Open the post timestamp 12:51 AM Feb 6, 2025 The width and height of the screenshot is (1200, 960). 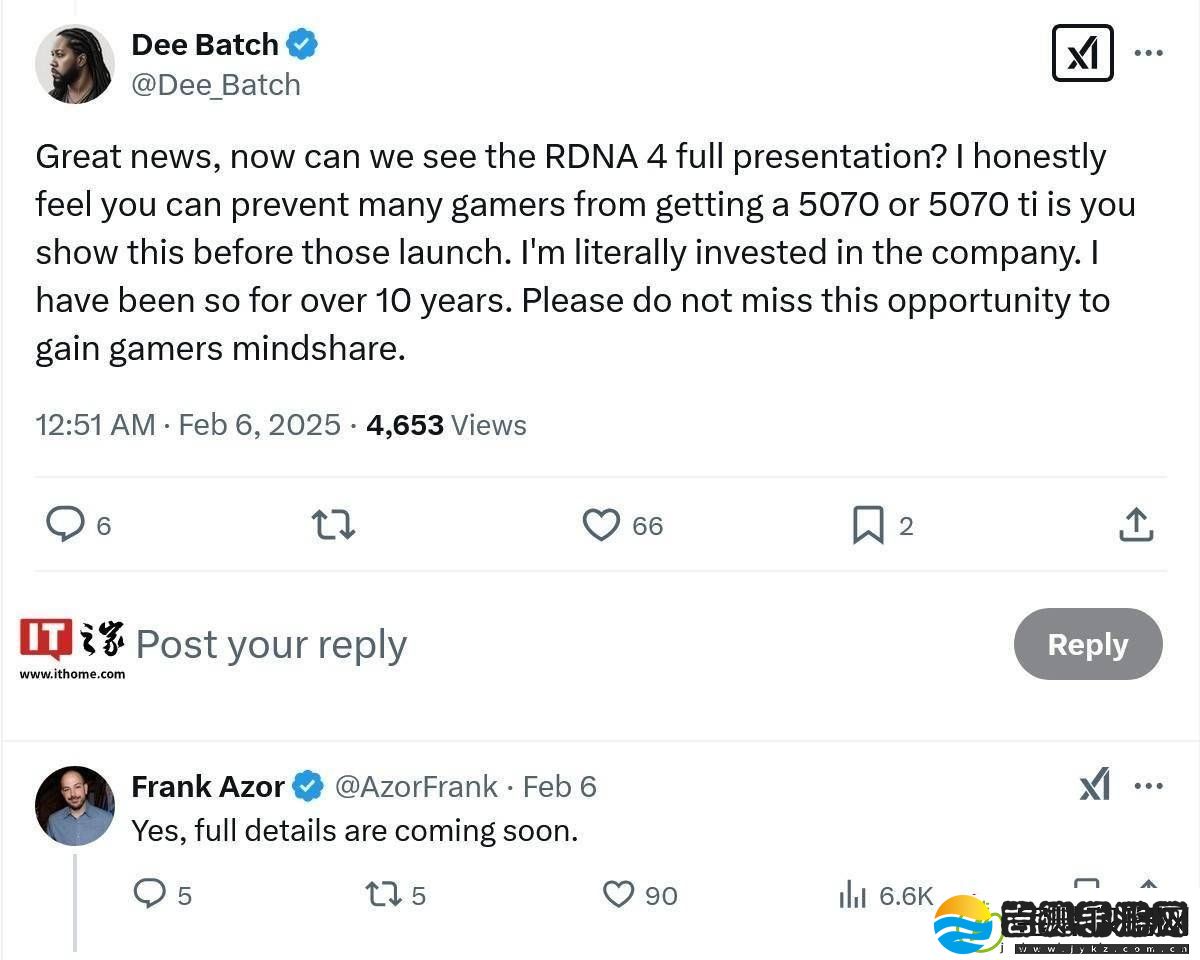pos(188,425)
